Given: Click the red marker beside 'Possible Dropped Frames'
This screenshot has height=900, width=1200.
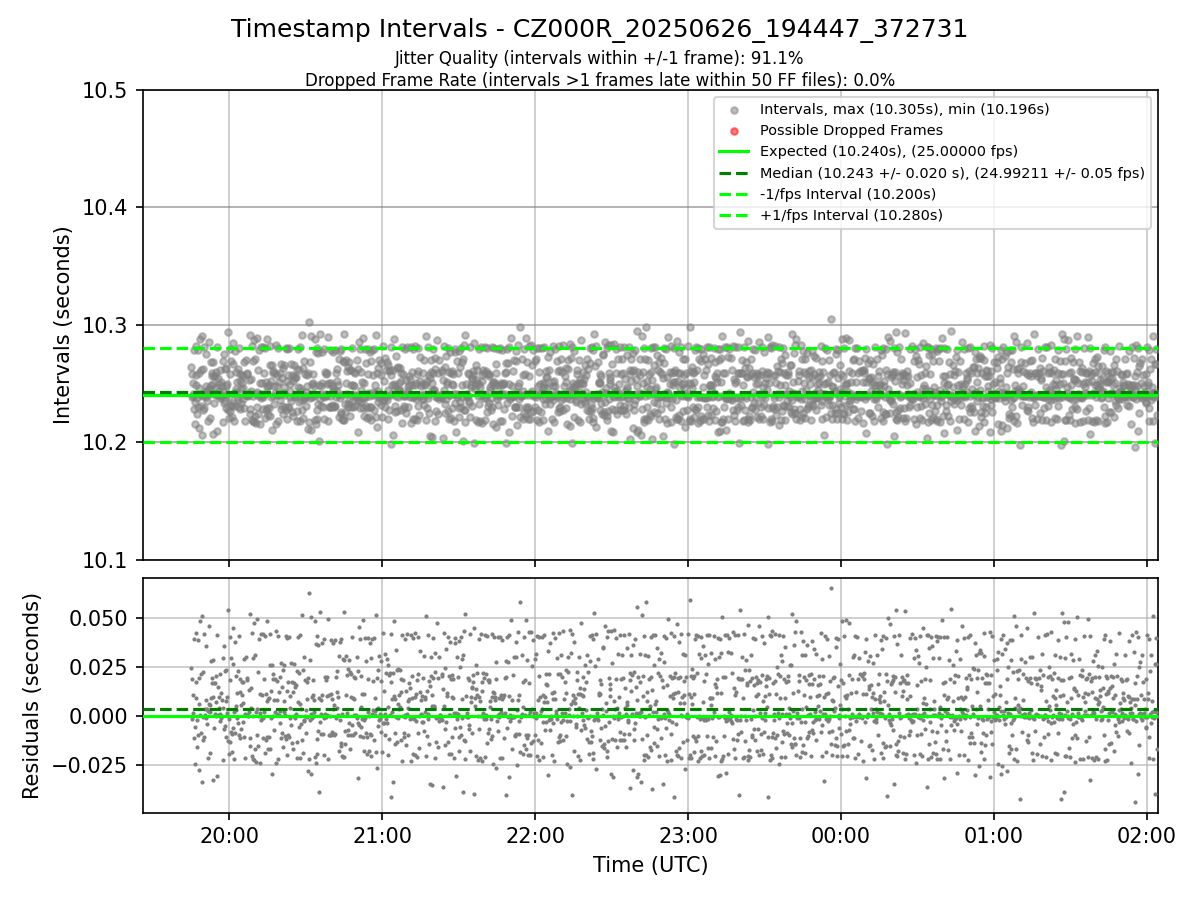Looking at the screenshot, I should pyautogui.click(x=735, y=131).
